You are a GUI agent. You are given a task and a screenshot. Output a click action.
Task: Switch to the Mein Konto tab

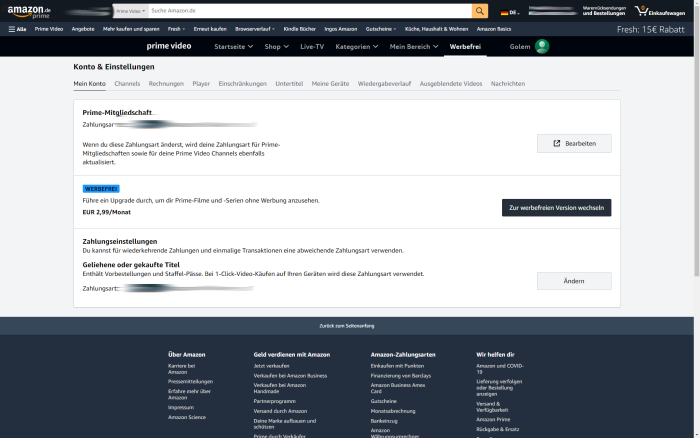click(90, 83)
